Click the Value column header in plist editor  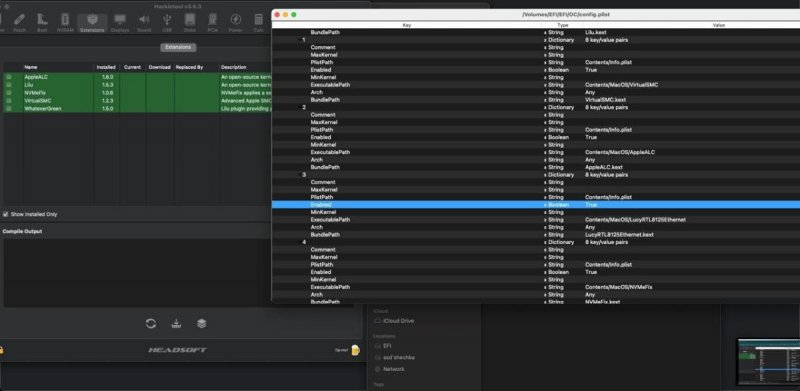coord(718,25)
